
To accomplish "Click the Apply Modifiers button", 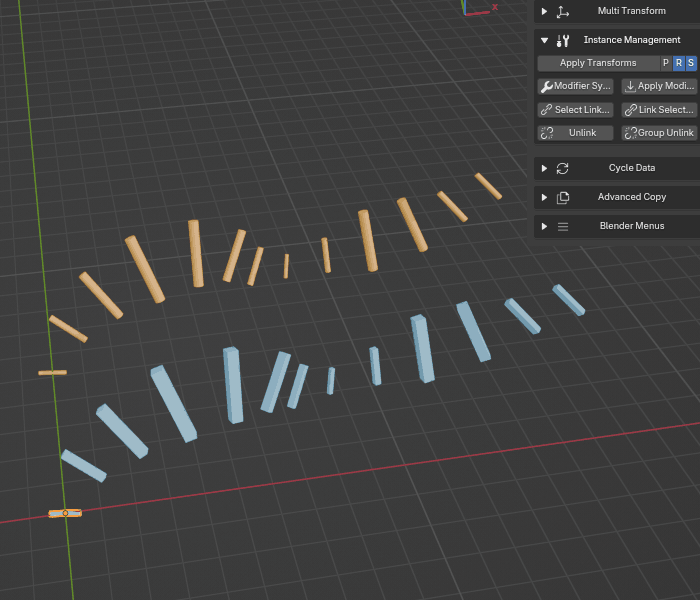I will point(659,86).
